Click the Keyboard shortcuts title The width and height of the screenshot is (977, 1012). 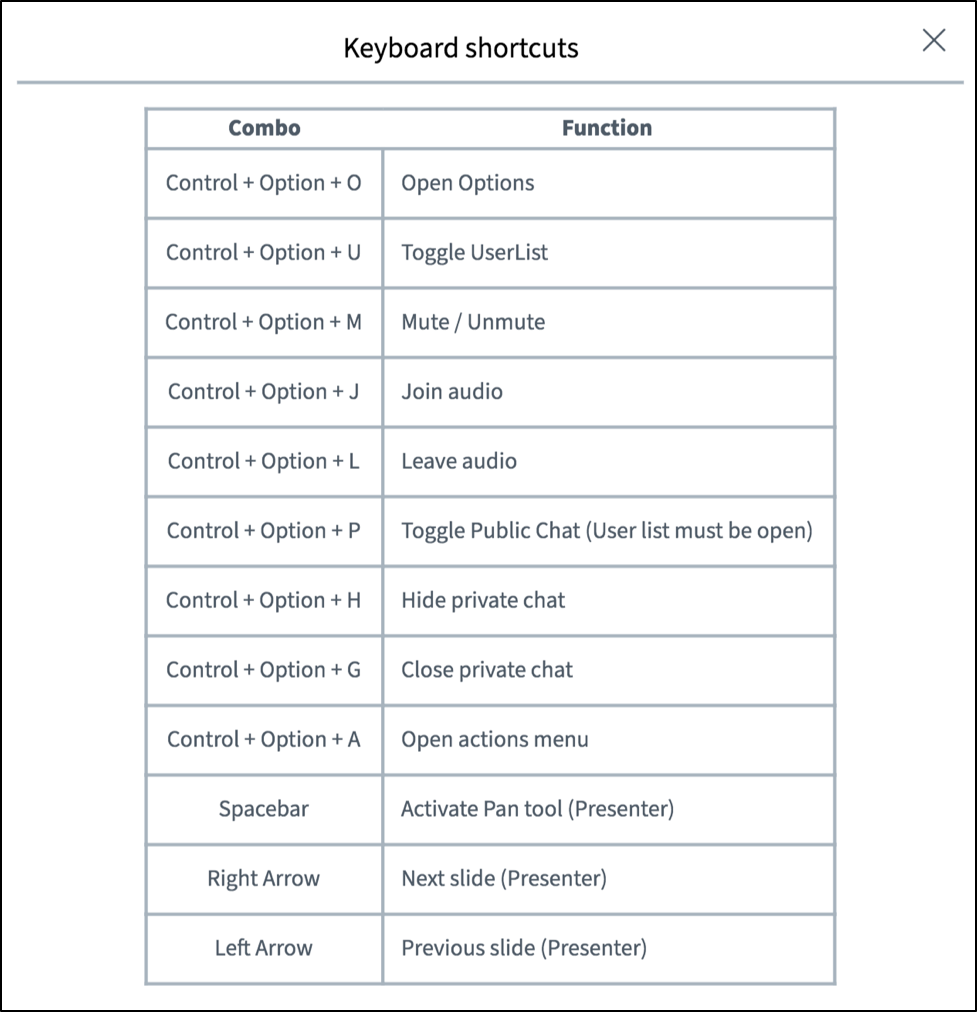pyautogui.click(x=461, y=48)
